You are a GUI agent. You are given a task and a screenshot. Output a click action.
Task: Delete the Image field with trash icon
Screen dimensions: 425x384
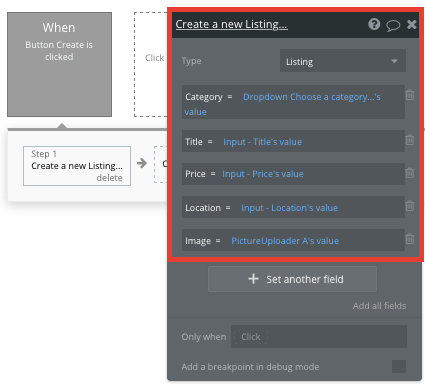point(410,239)
